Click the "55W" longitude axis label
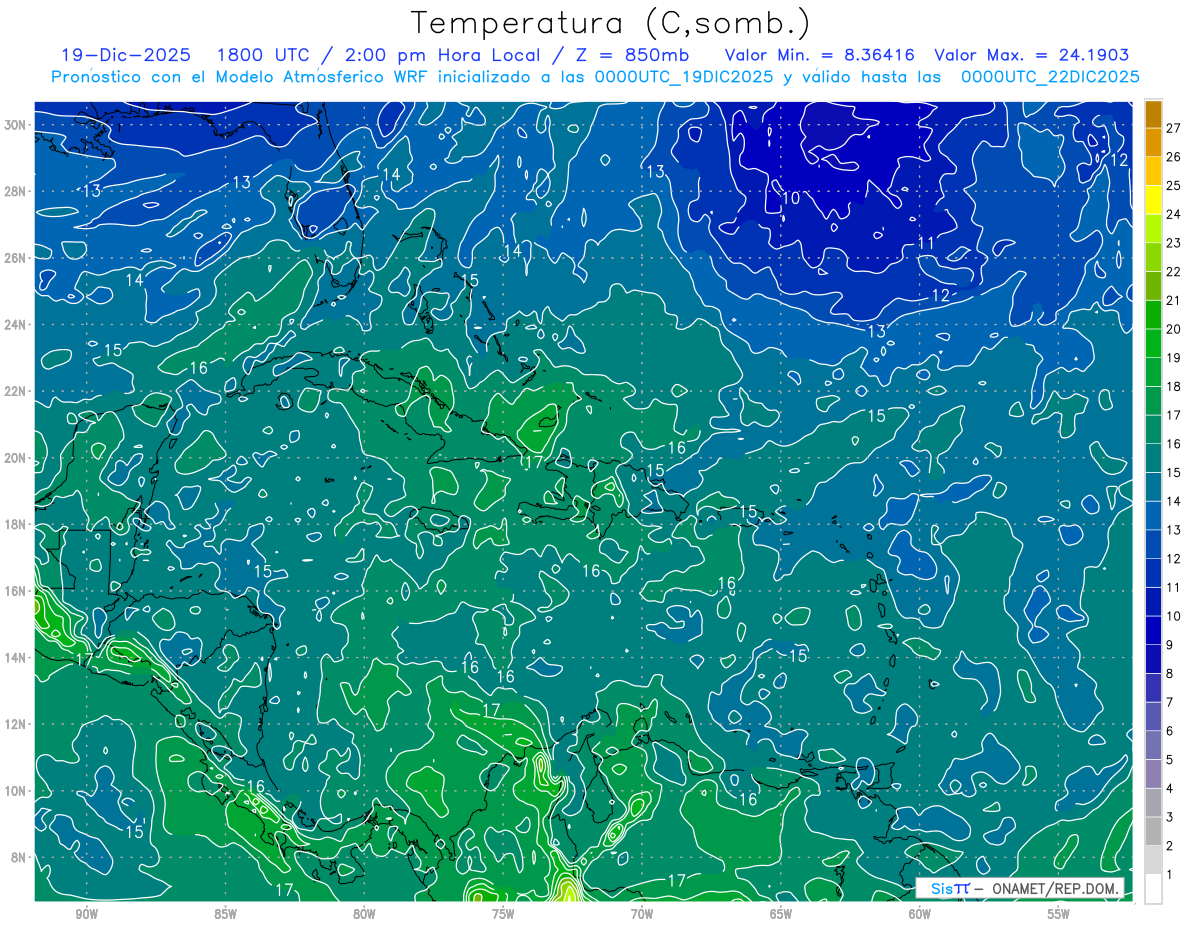Screen dimensions: 1200x927 (x=1059, y=914)
